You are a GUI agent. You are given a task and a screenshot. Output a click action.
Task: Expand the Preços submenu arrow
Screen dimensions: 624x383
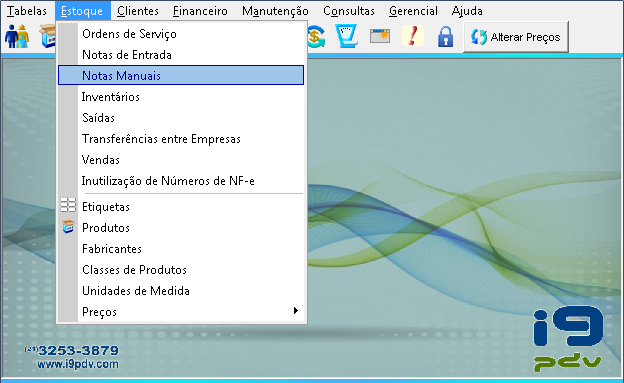[296, 311]
